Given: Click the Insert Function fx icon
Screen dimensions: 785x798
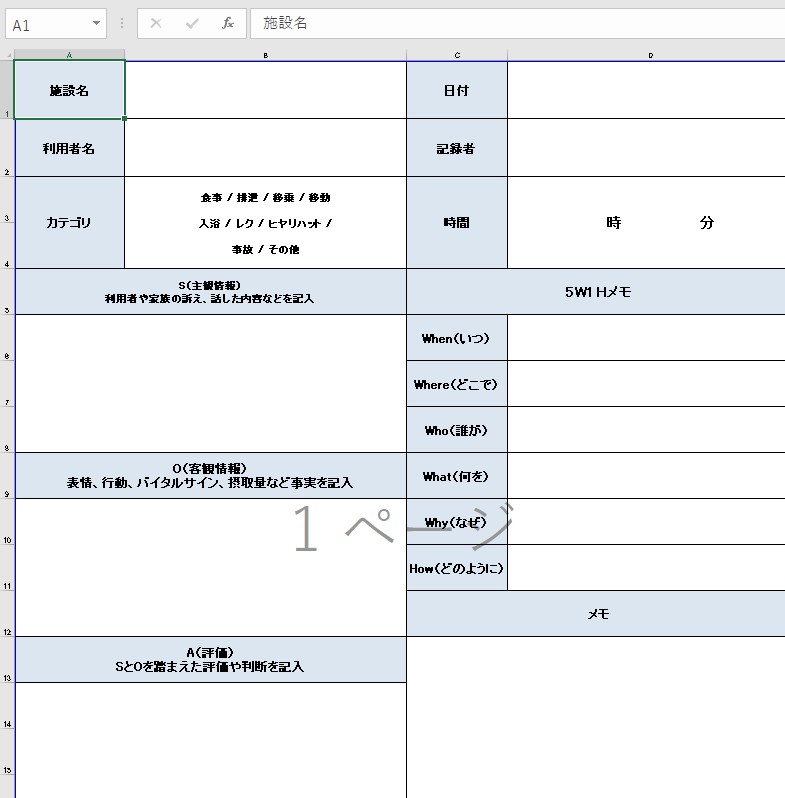Looking at the screenshot, I should [x=227, y=23].
